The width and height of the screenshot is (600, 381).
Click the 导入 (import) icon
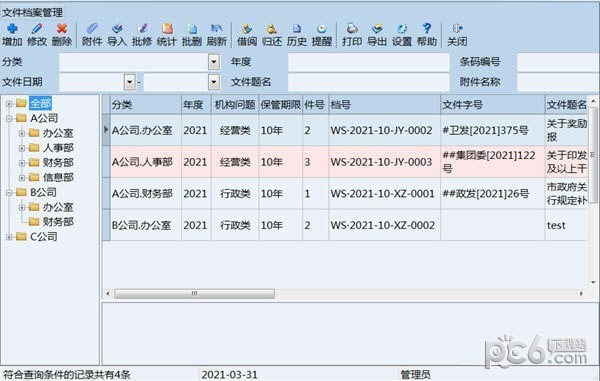[117, 28]
